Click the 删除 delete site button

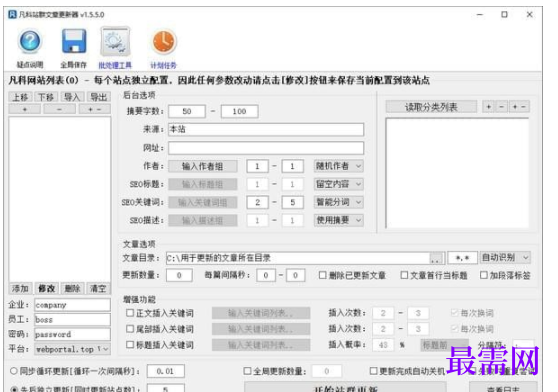(72, 288)
